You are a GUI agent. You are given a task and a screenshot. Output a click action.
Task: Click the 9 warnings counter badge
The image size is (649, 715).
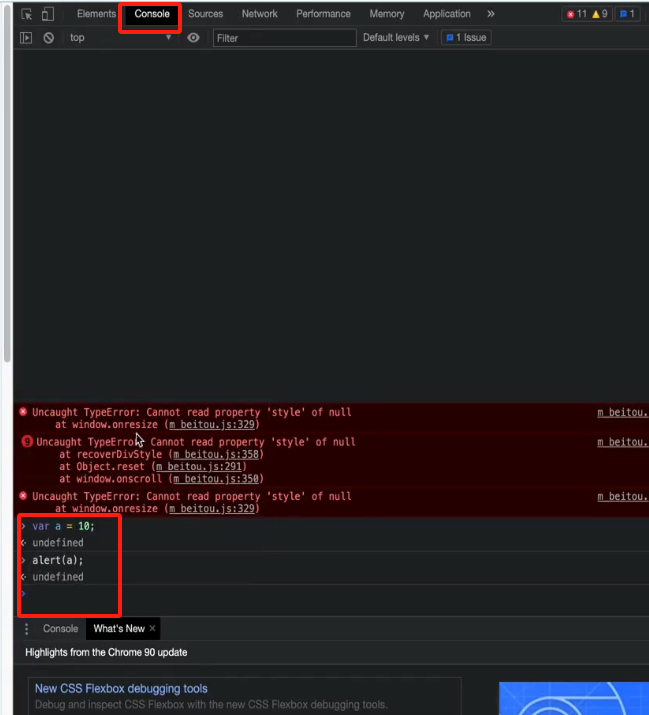(x=600, y=14)
